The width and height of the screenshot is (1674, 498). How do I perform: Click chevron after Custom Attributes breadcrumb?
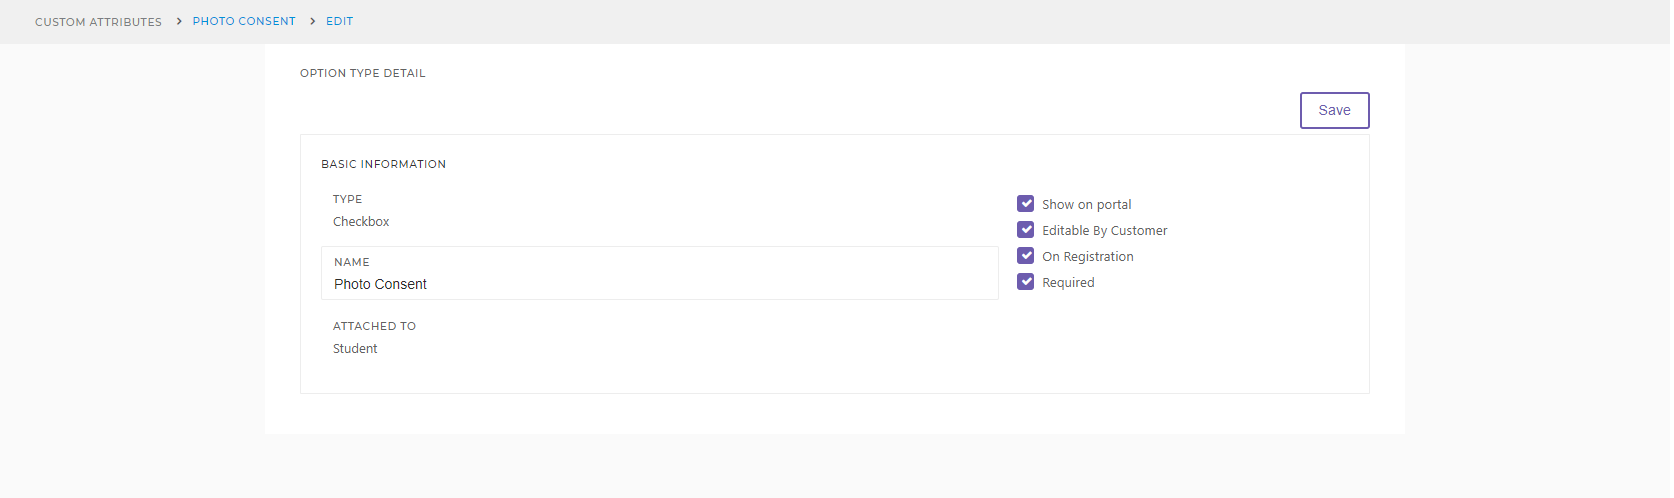(179, 21)
